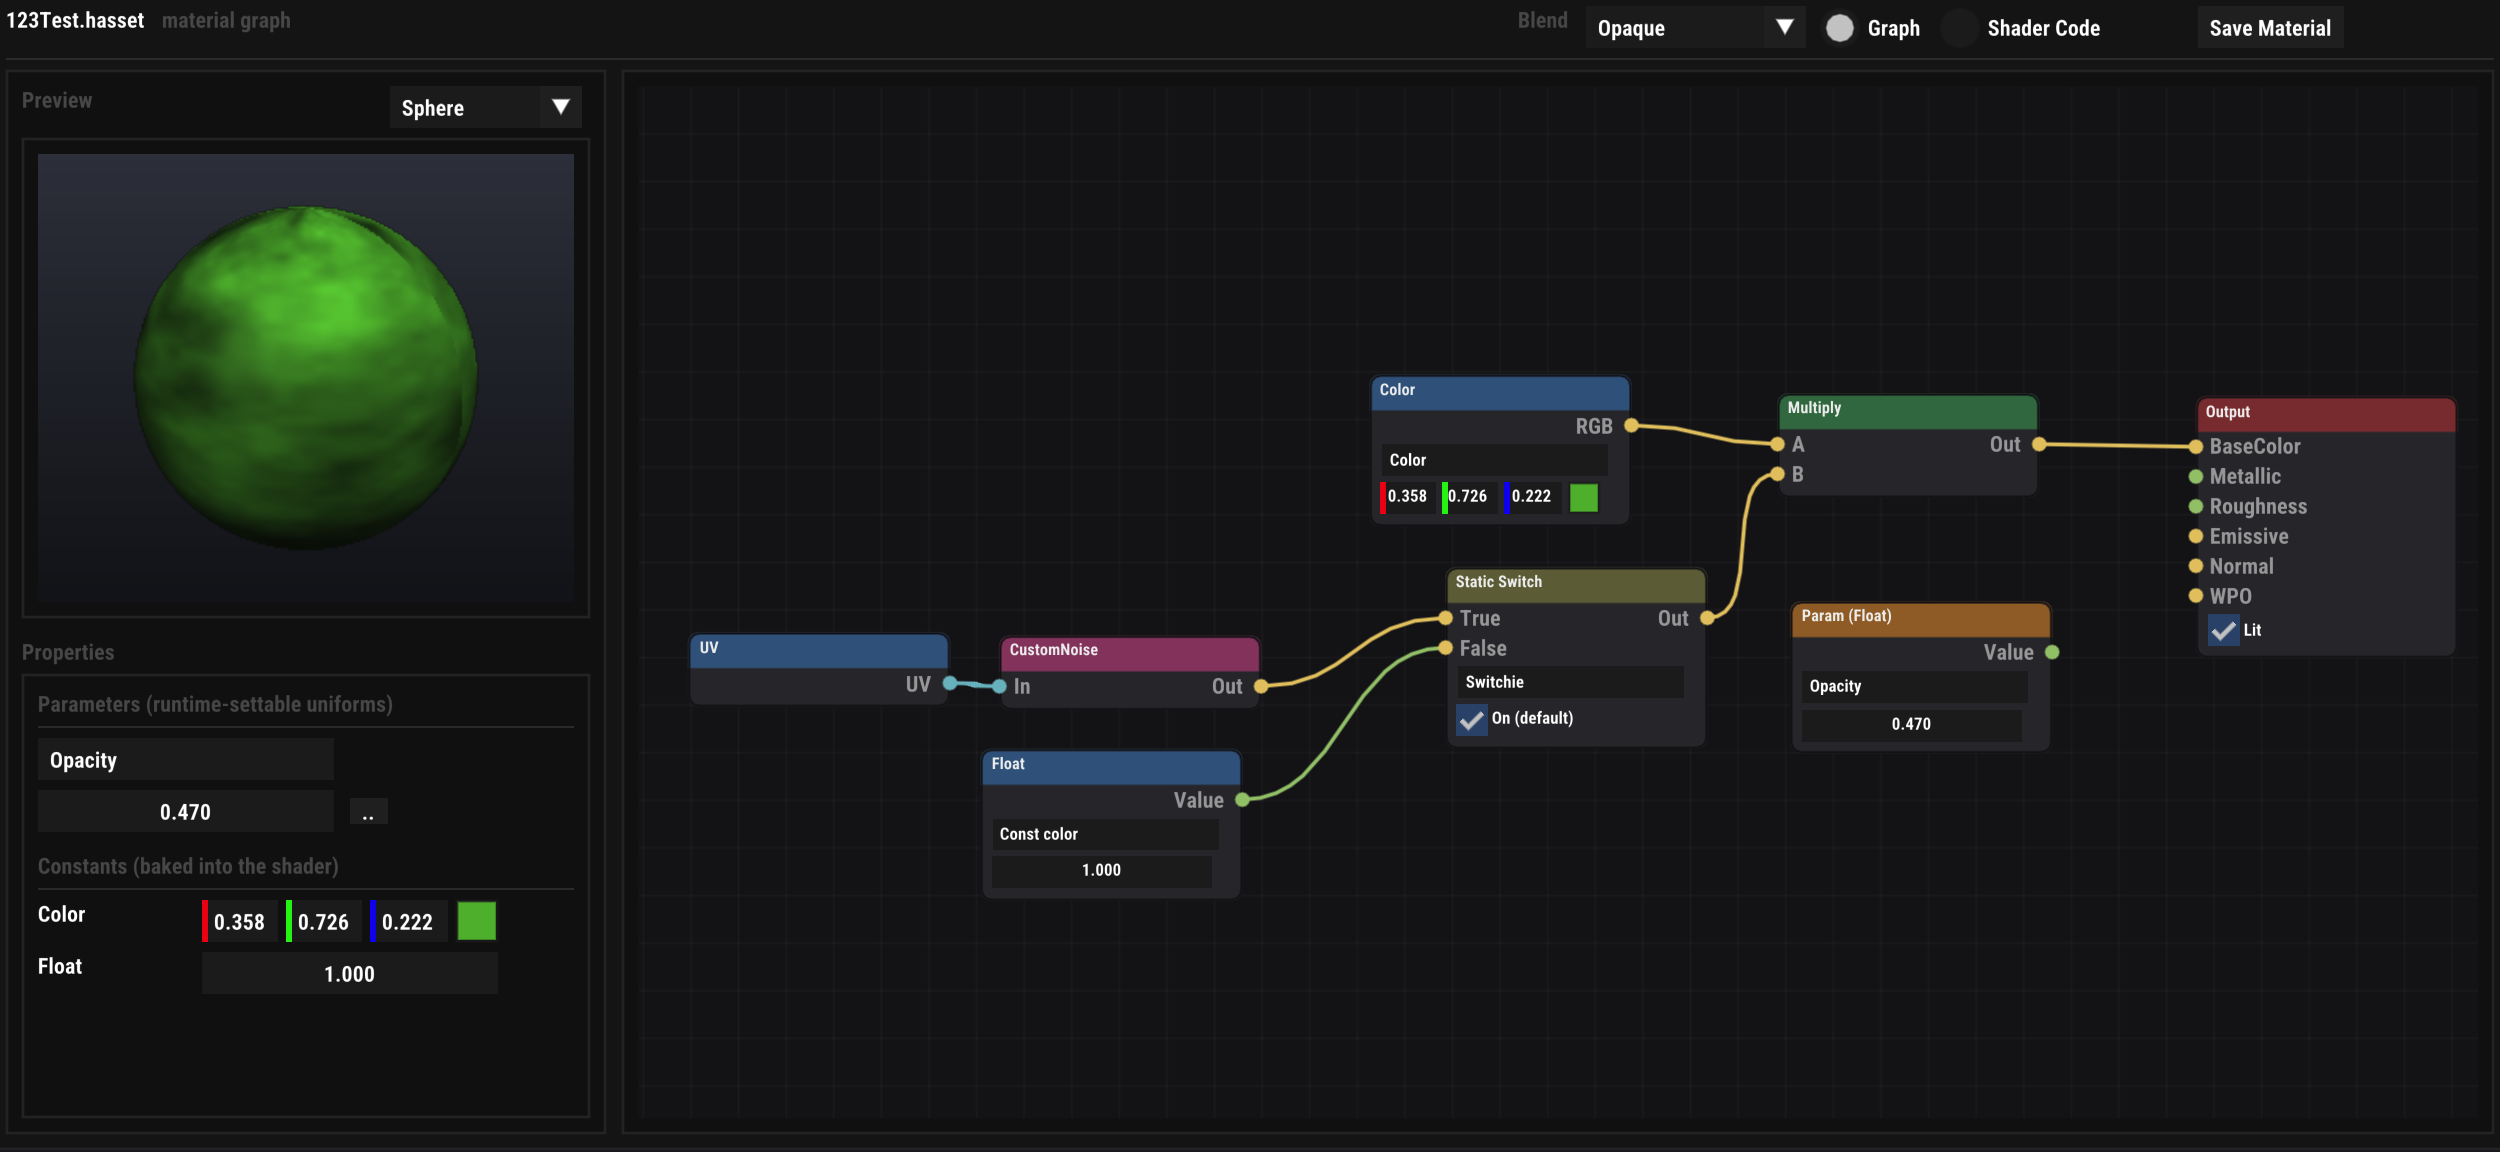The width and height of the screenshot is (2500, 1152).
Task: Select the Output node header
Action: (2326, 414)
